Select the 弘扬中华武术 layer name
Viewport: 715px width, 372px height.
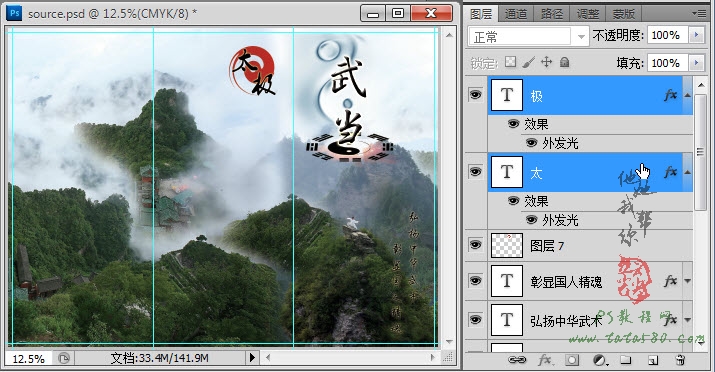click(566, 321)
